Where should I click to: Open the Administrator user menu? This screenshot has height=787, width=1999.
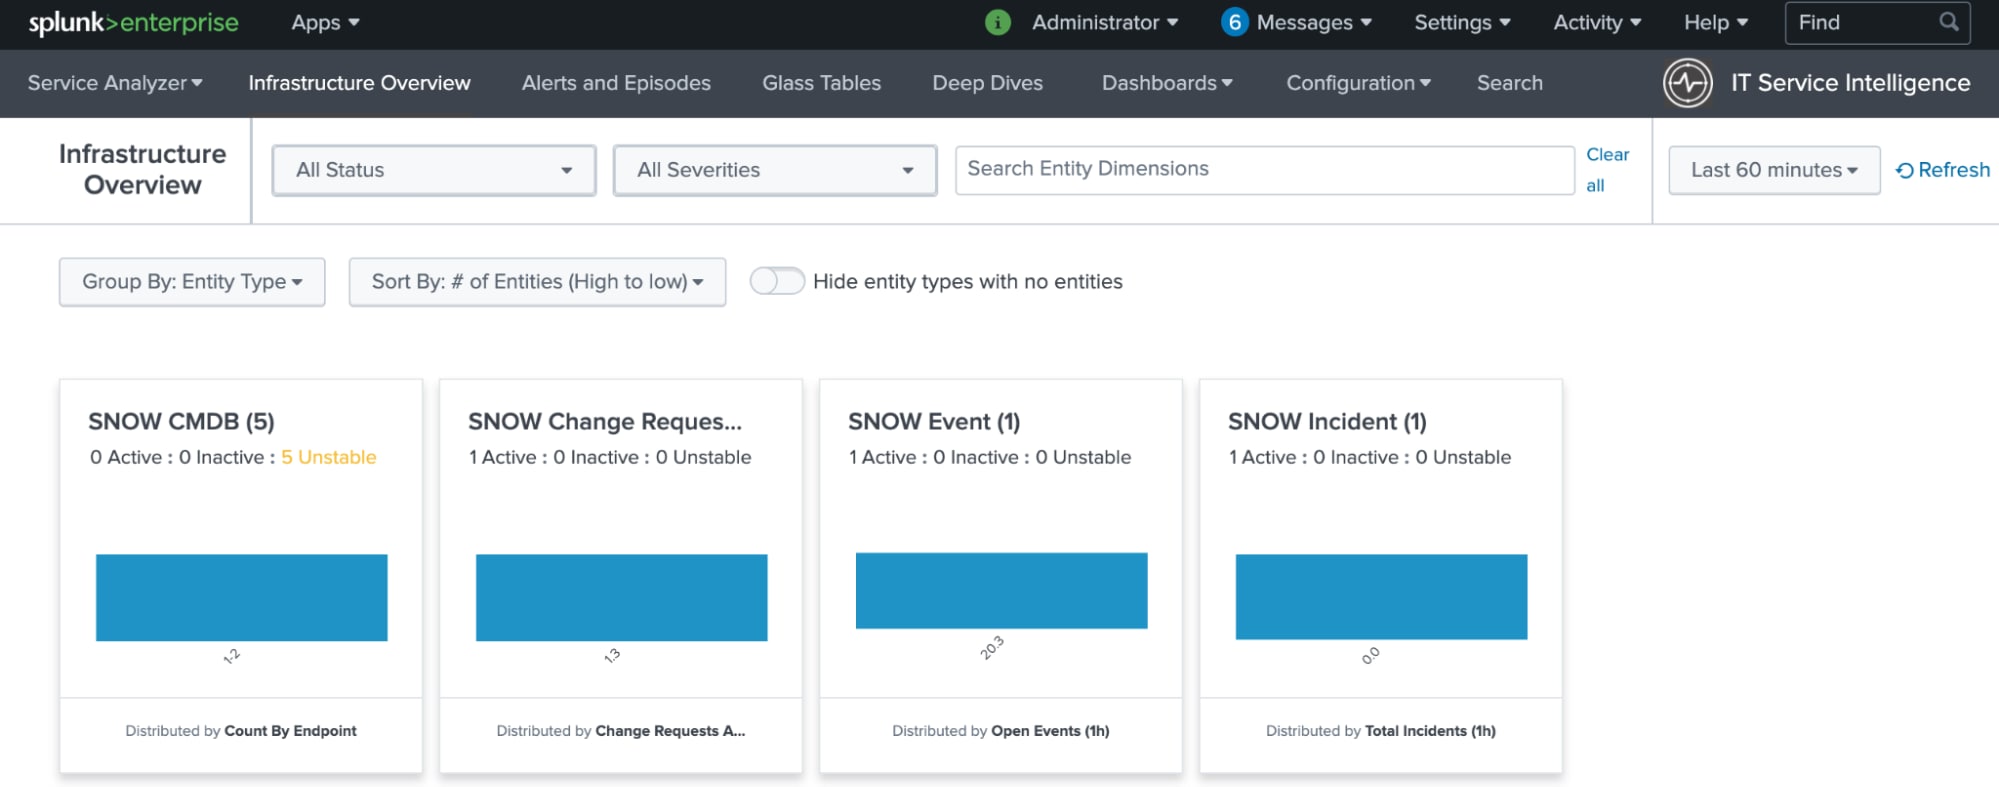(x=1104, y=22)
